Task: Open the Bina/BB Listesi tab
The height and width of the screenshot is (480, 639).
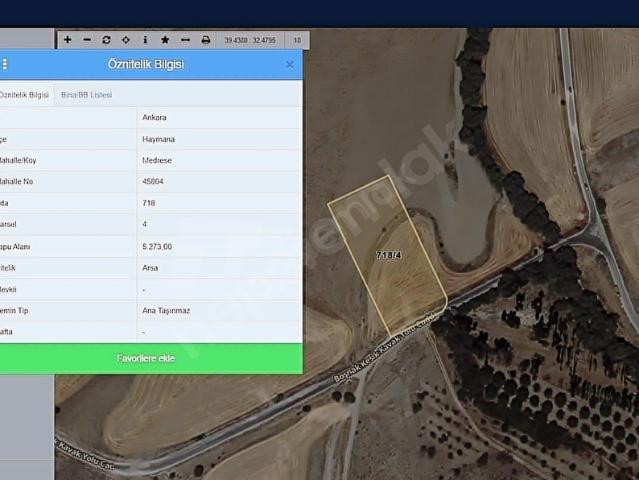Action: [x=87, y=95]
